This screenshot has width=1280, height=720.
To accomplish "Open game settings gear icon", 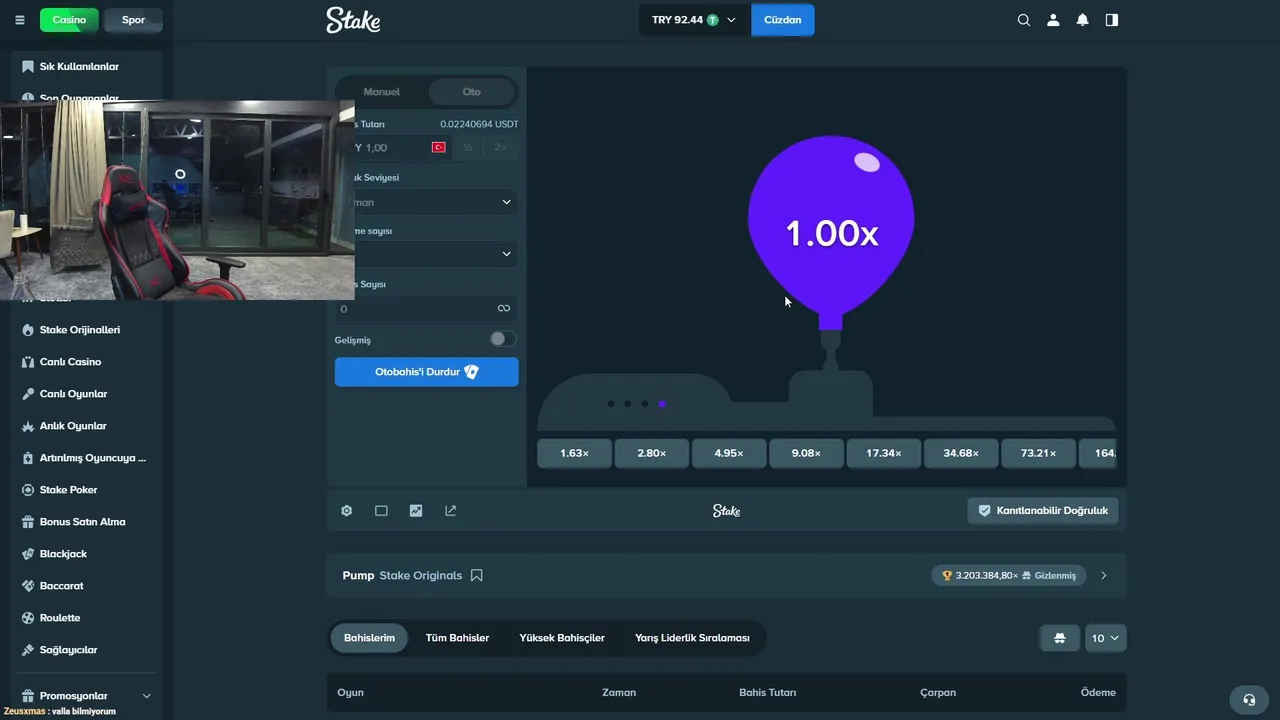I will pyautogui.click(x=346, y=510).
